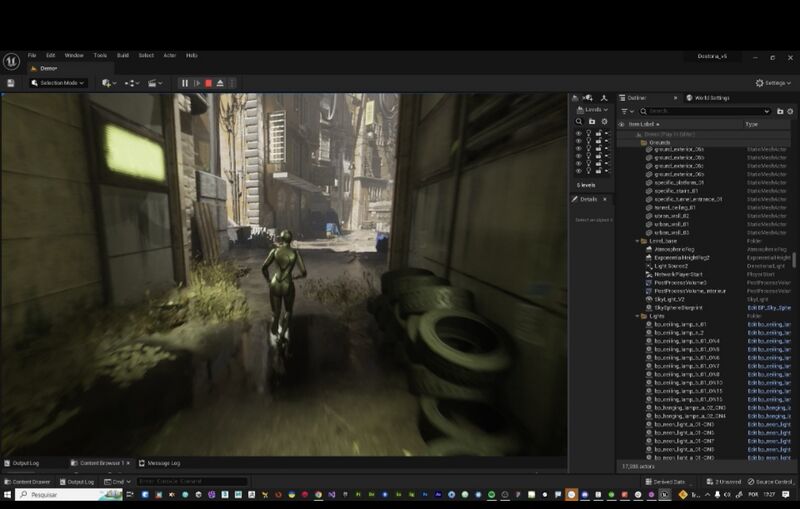
Task: Open the add content cube dropdown
Action: point(109,83)
